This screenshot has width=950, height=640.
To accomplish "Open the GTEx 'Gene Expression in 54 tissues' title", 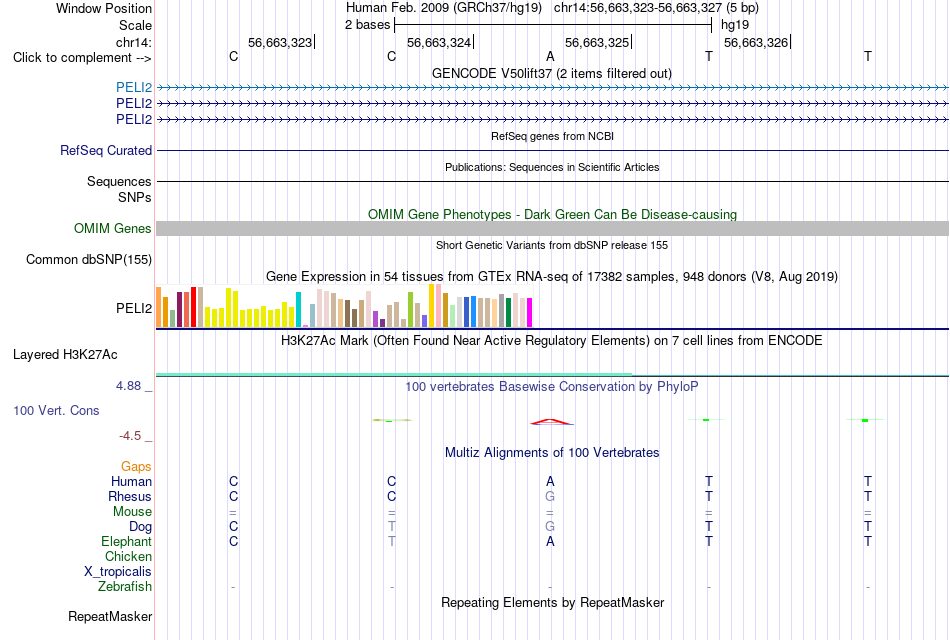I will pyautogui.click(x=552, y=276).
